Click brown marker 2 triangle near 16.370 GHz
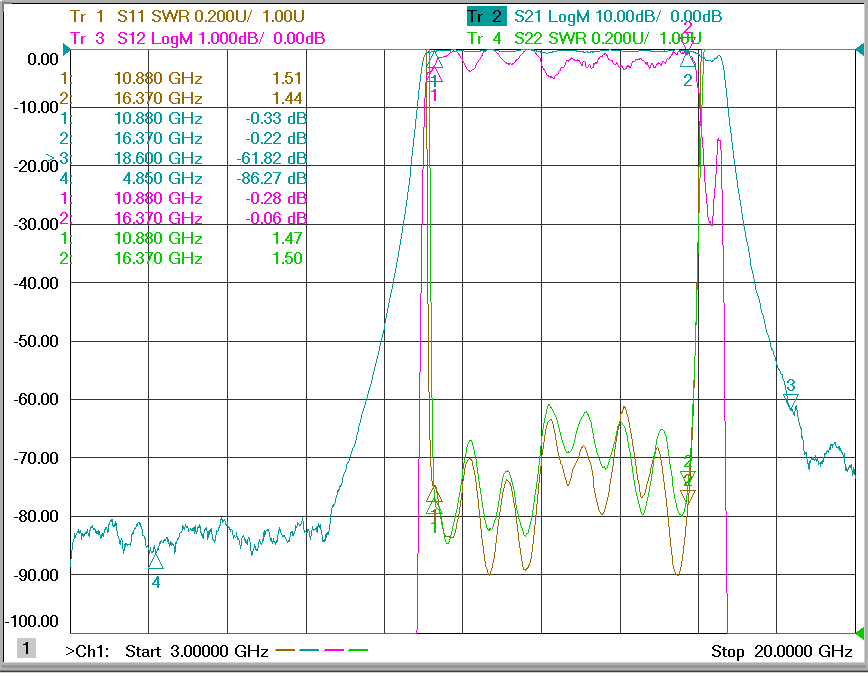 tap(688, 496)
